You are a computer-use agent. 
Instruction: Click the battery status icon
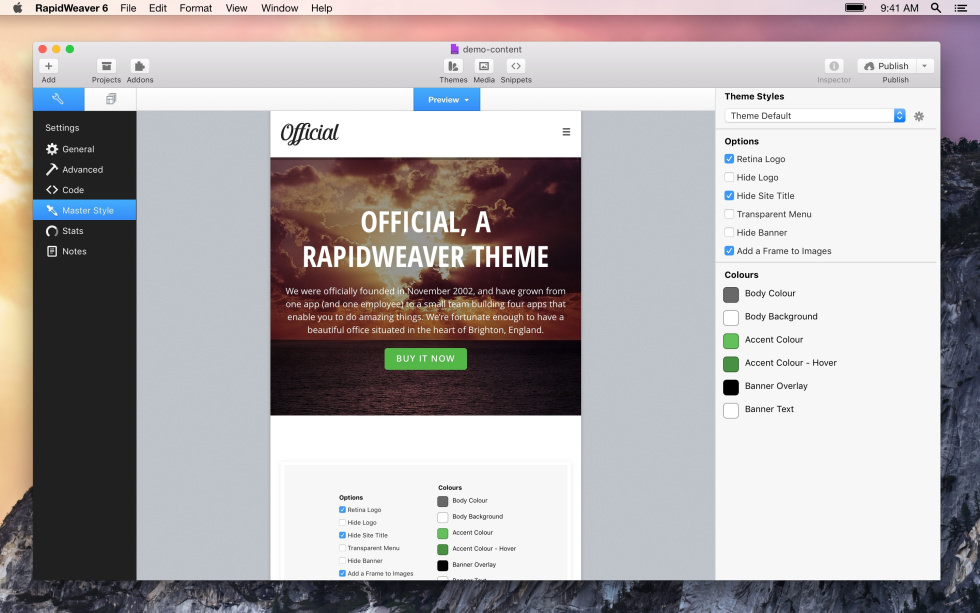pos(855,7)
